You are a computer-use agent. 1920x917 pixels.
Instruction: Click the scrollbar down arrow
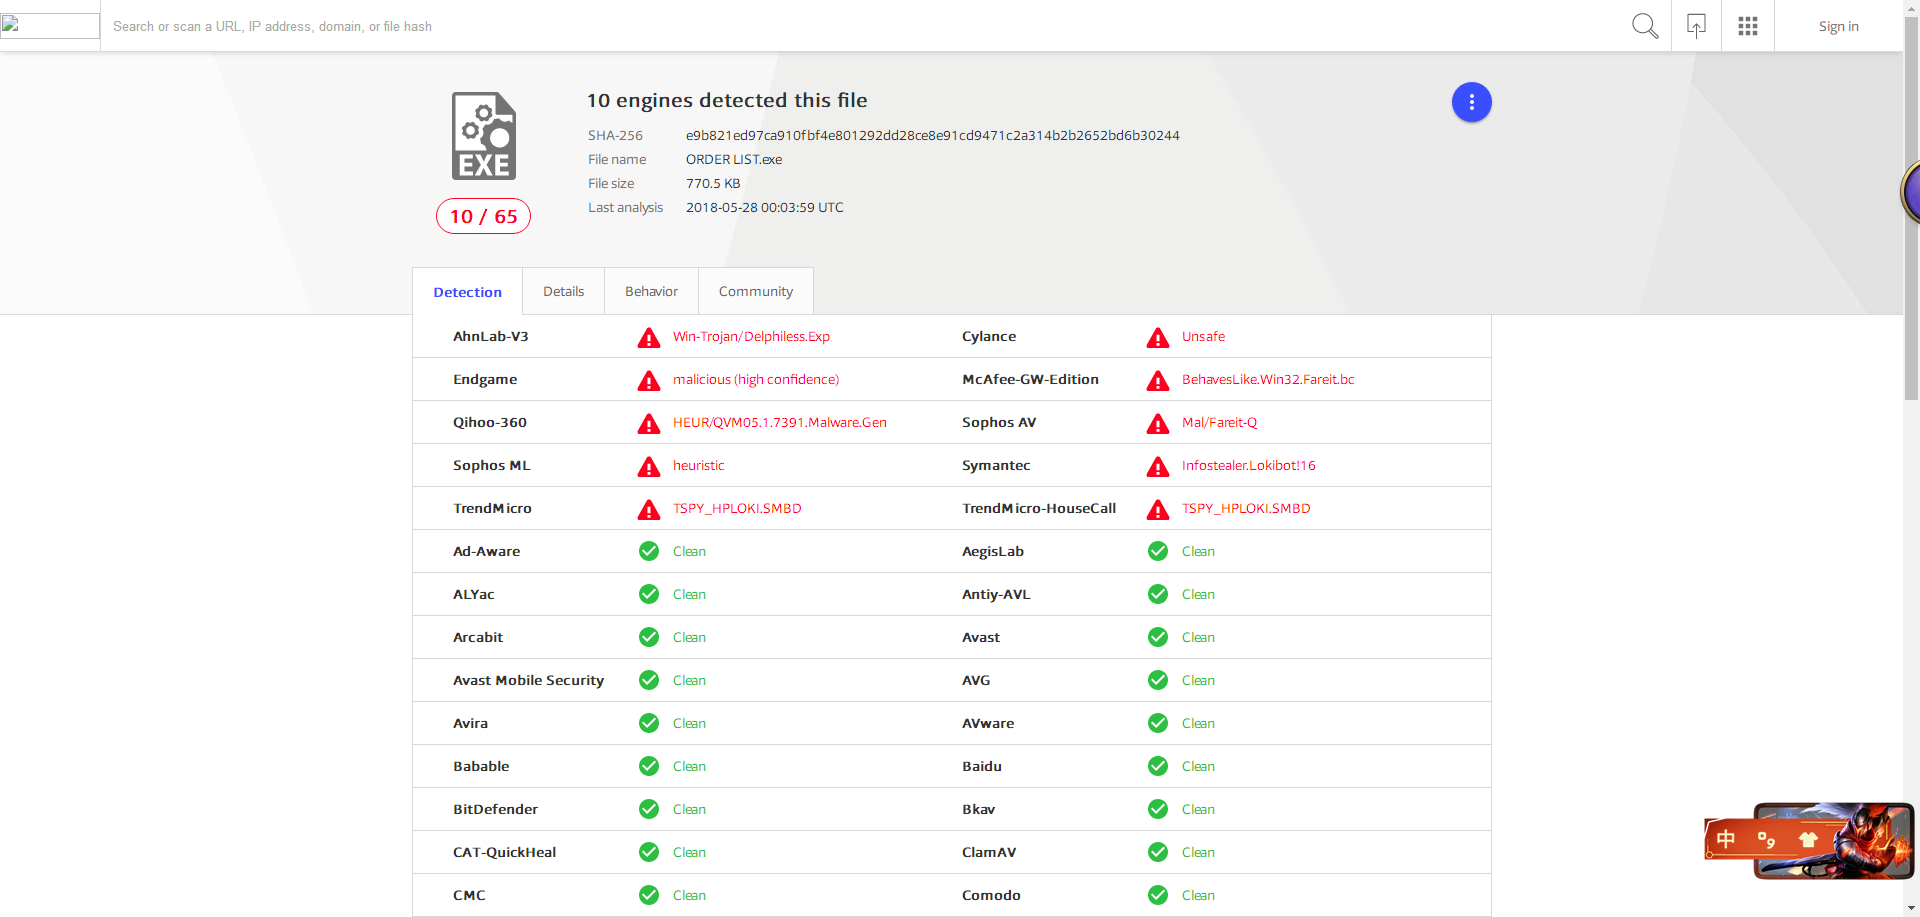[1911, 908]
